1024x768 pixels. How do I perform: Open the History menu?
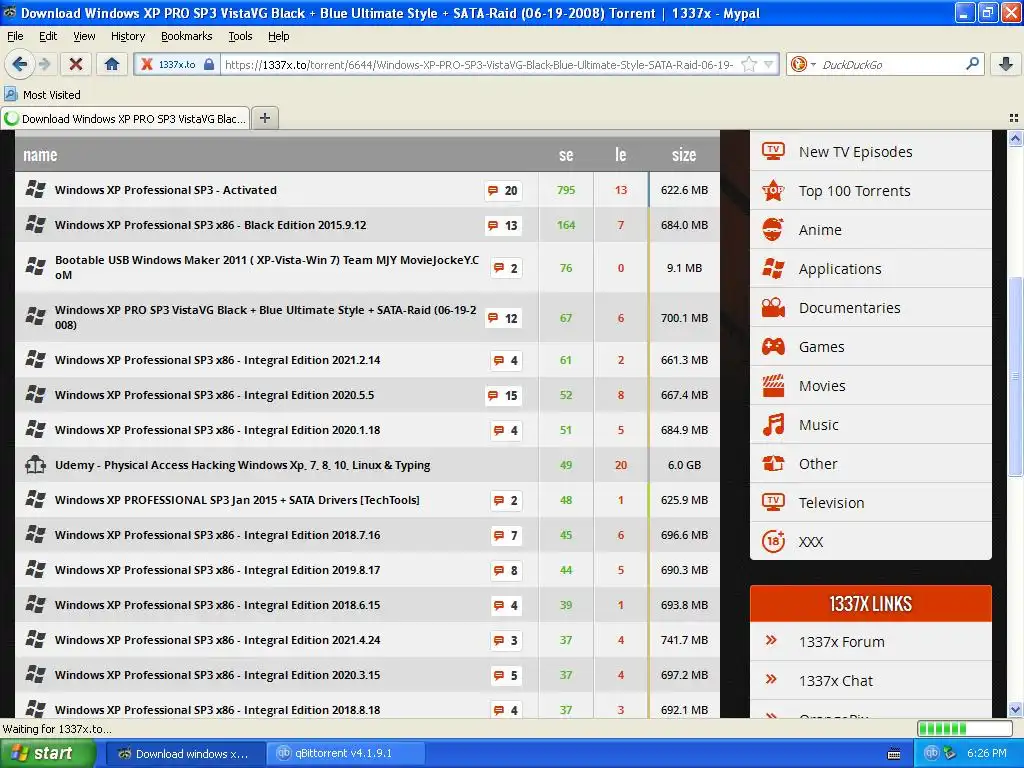point(128,36)
